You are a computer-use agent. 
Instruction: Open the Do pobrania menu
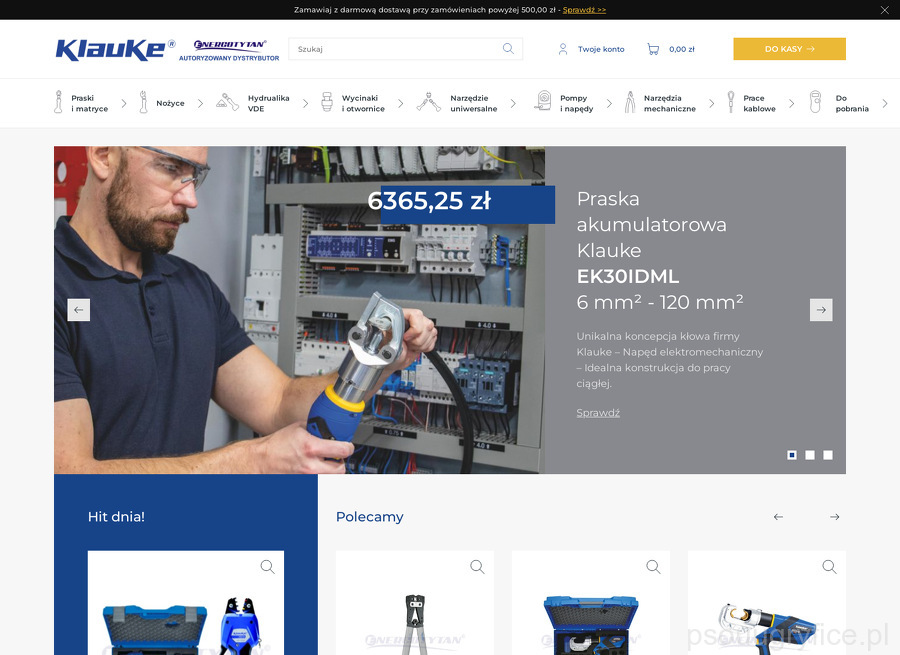click(852, 103)
